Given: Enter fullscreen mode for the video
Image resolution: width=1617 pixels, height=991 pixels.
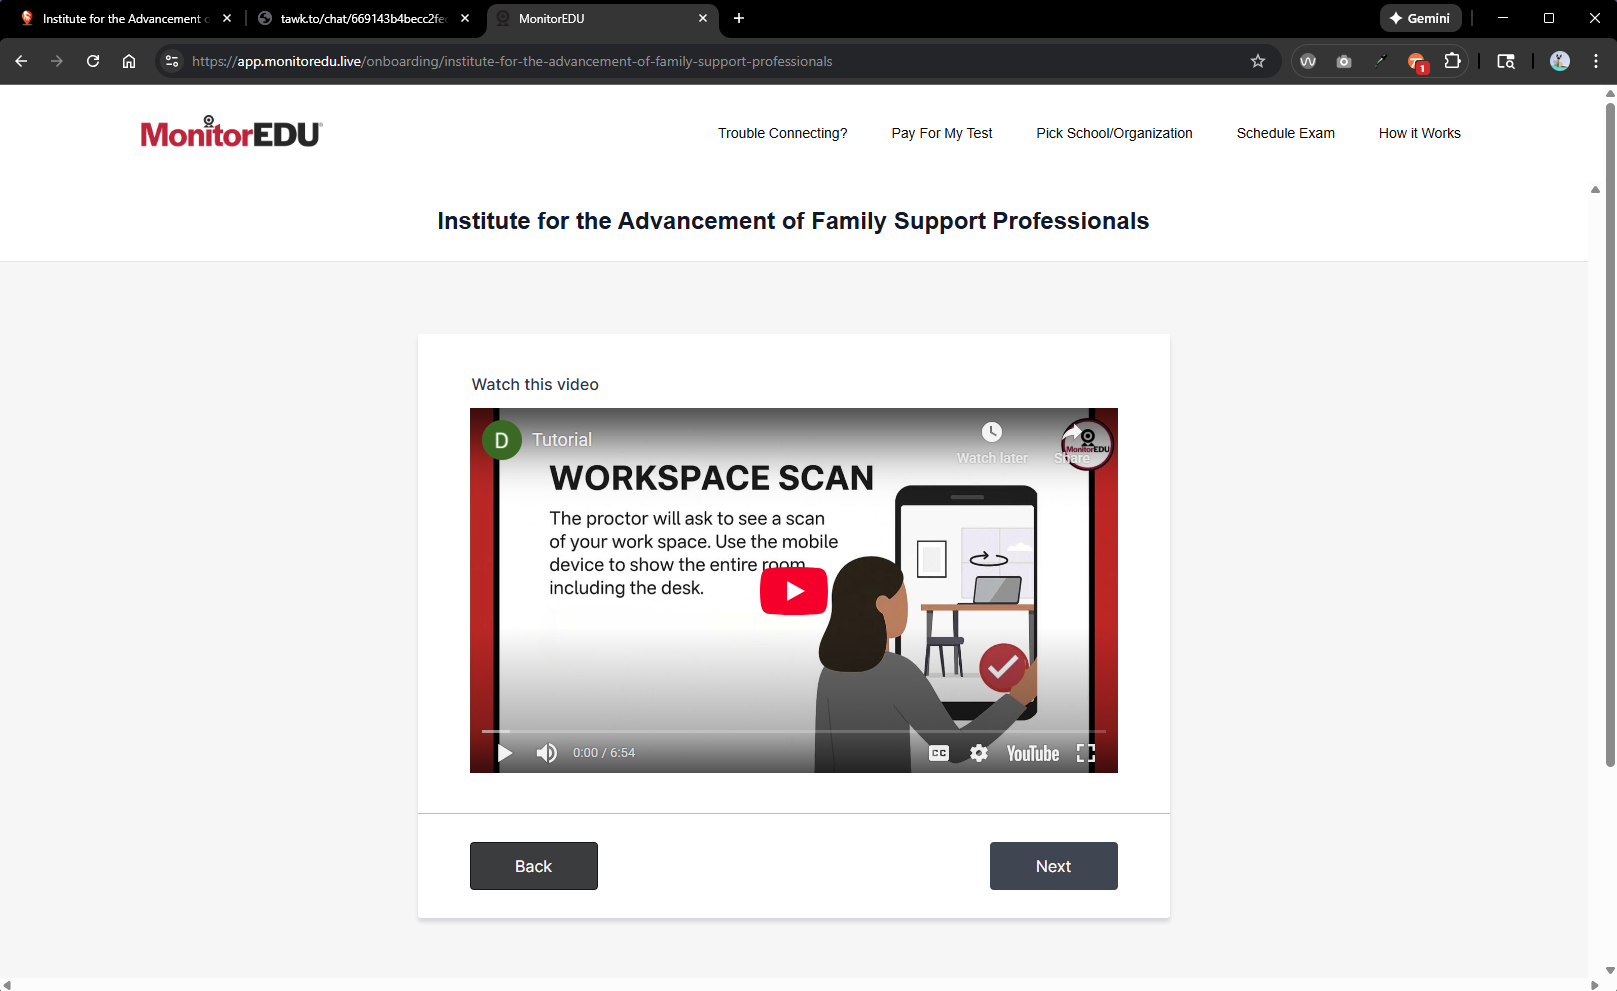Looking at the screenshot, I should (x=1086, y=753).
